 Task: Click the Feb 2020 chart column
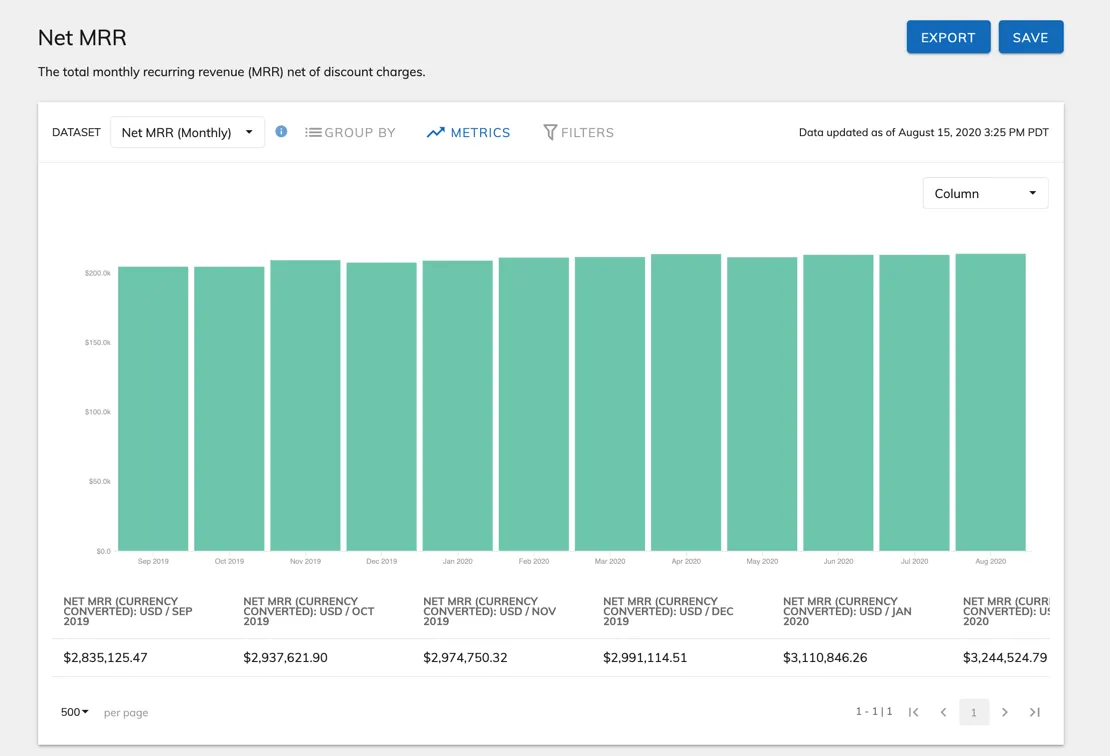pos(534,404)
